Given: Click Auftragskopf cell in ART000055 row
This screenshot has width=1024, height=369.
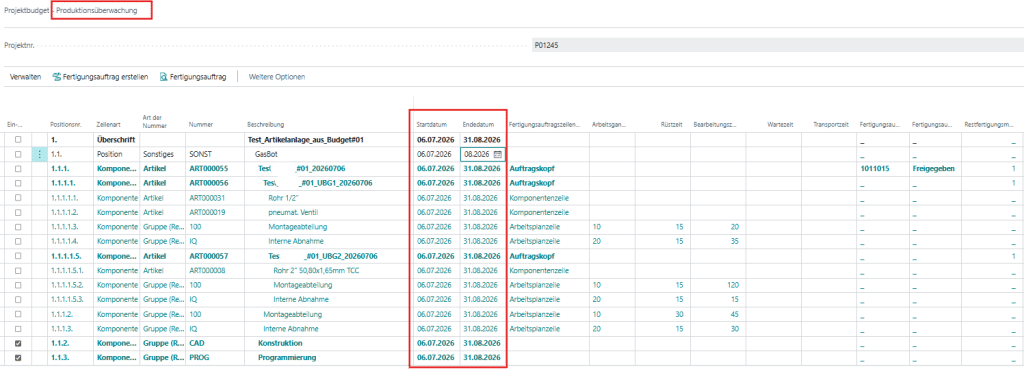Looking at the screenshot, I should coord(532,168).
